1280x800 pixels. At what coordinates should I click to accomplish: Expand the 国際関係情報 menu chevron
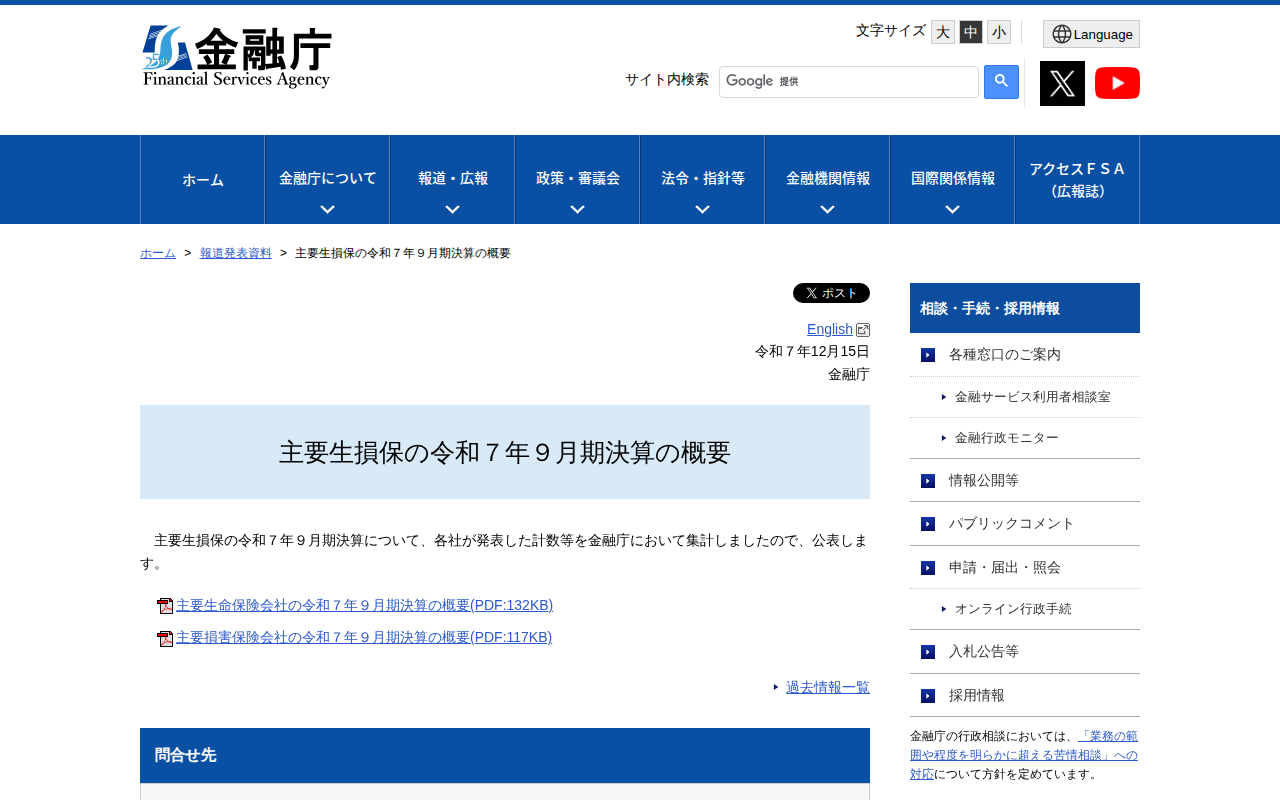click(x=952, y=209)
